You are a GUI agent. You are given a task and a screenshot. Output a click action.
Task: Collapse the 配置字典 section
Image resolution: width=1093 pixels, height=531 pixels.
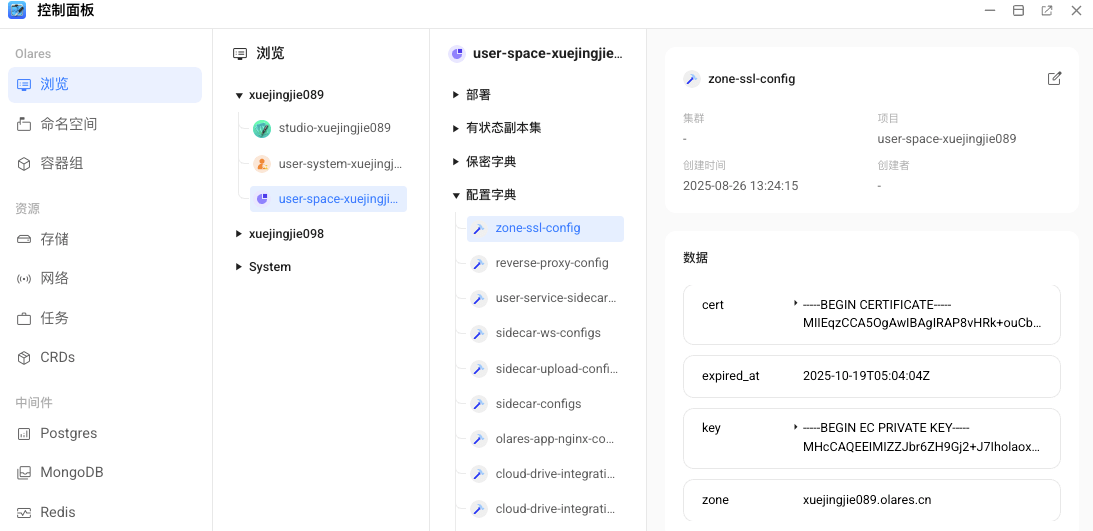point(456,195)
